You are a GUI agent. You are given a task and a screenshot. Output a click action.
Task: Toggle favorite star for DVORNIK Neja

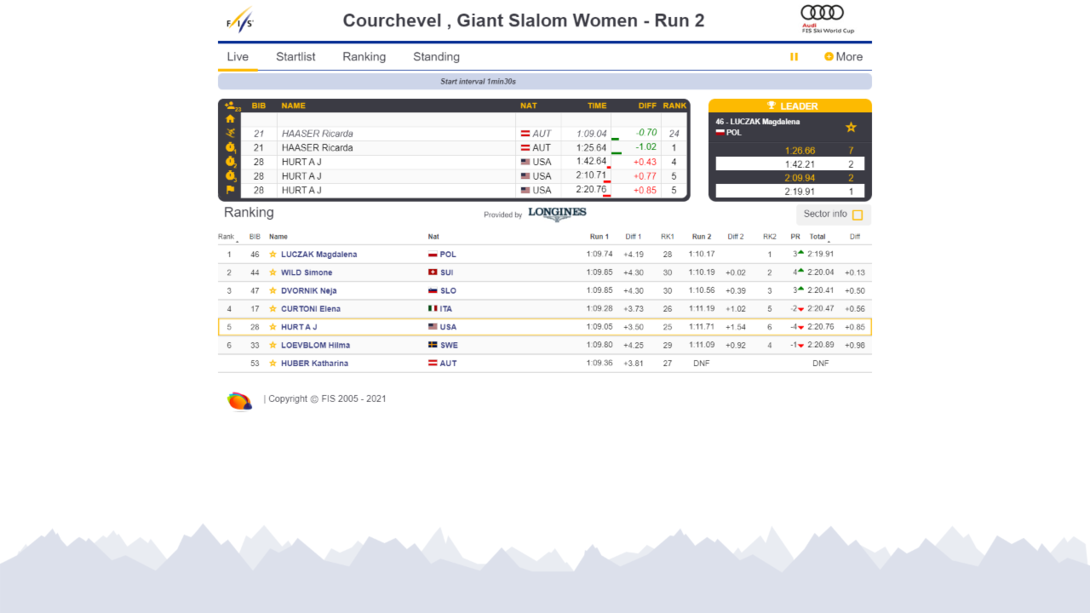tap(272, 291)
